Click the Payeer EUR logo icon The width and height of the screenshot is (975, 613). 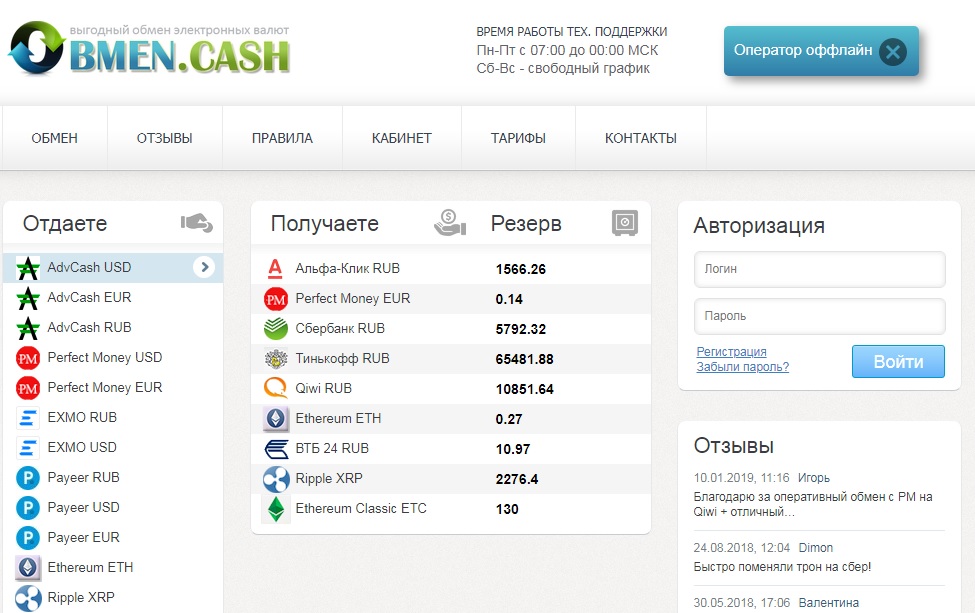[x=28, y=538]
